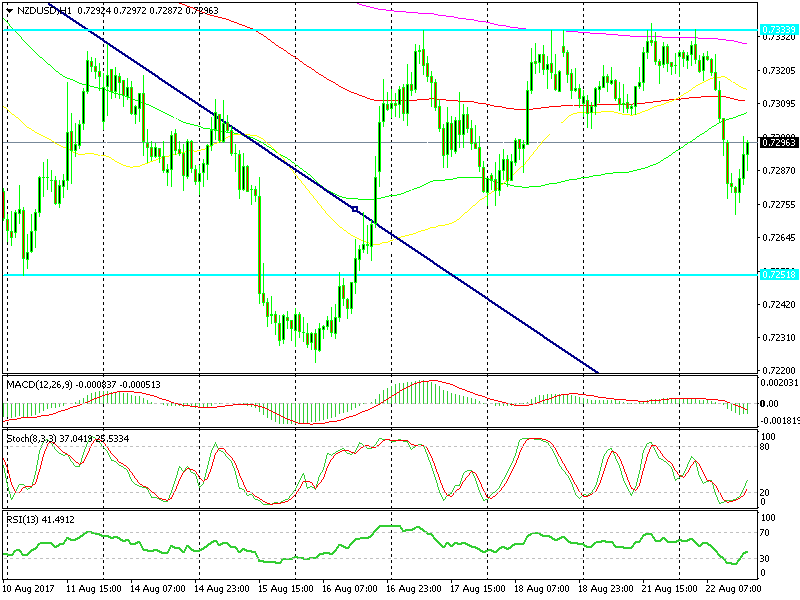Image resolution: width=800 pixels, height=600 pixels.
Task: Click the NZDUSD,H1 chart title text
Action: [x=44, y=10]
